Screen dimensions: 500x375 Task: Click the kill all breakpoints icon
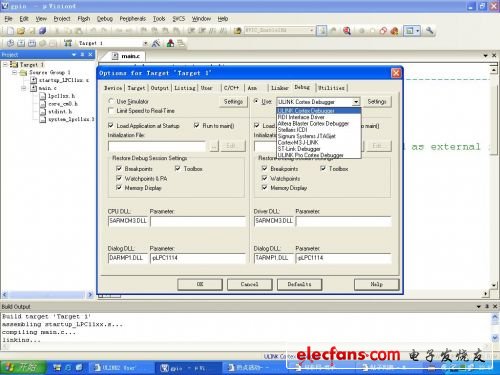click(394, 31)
